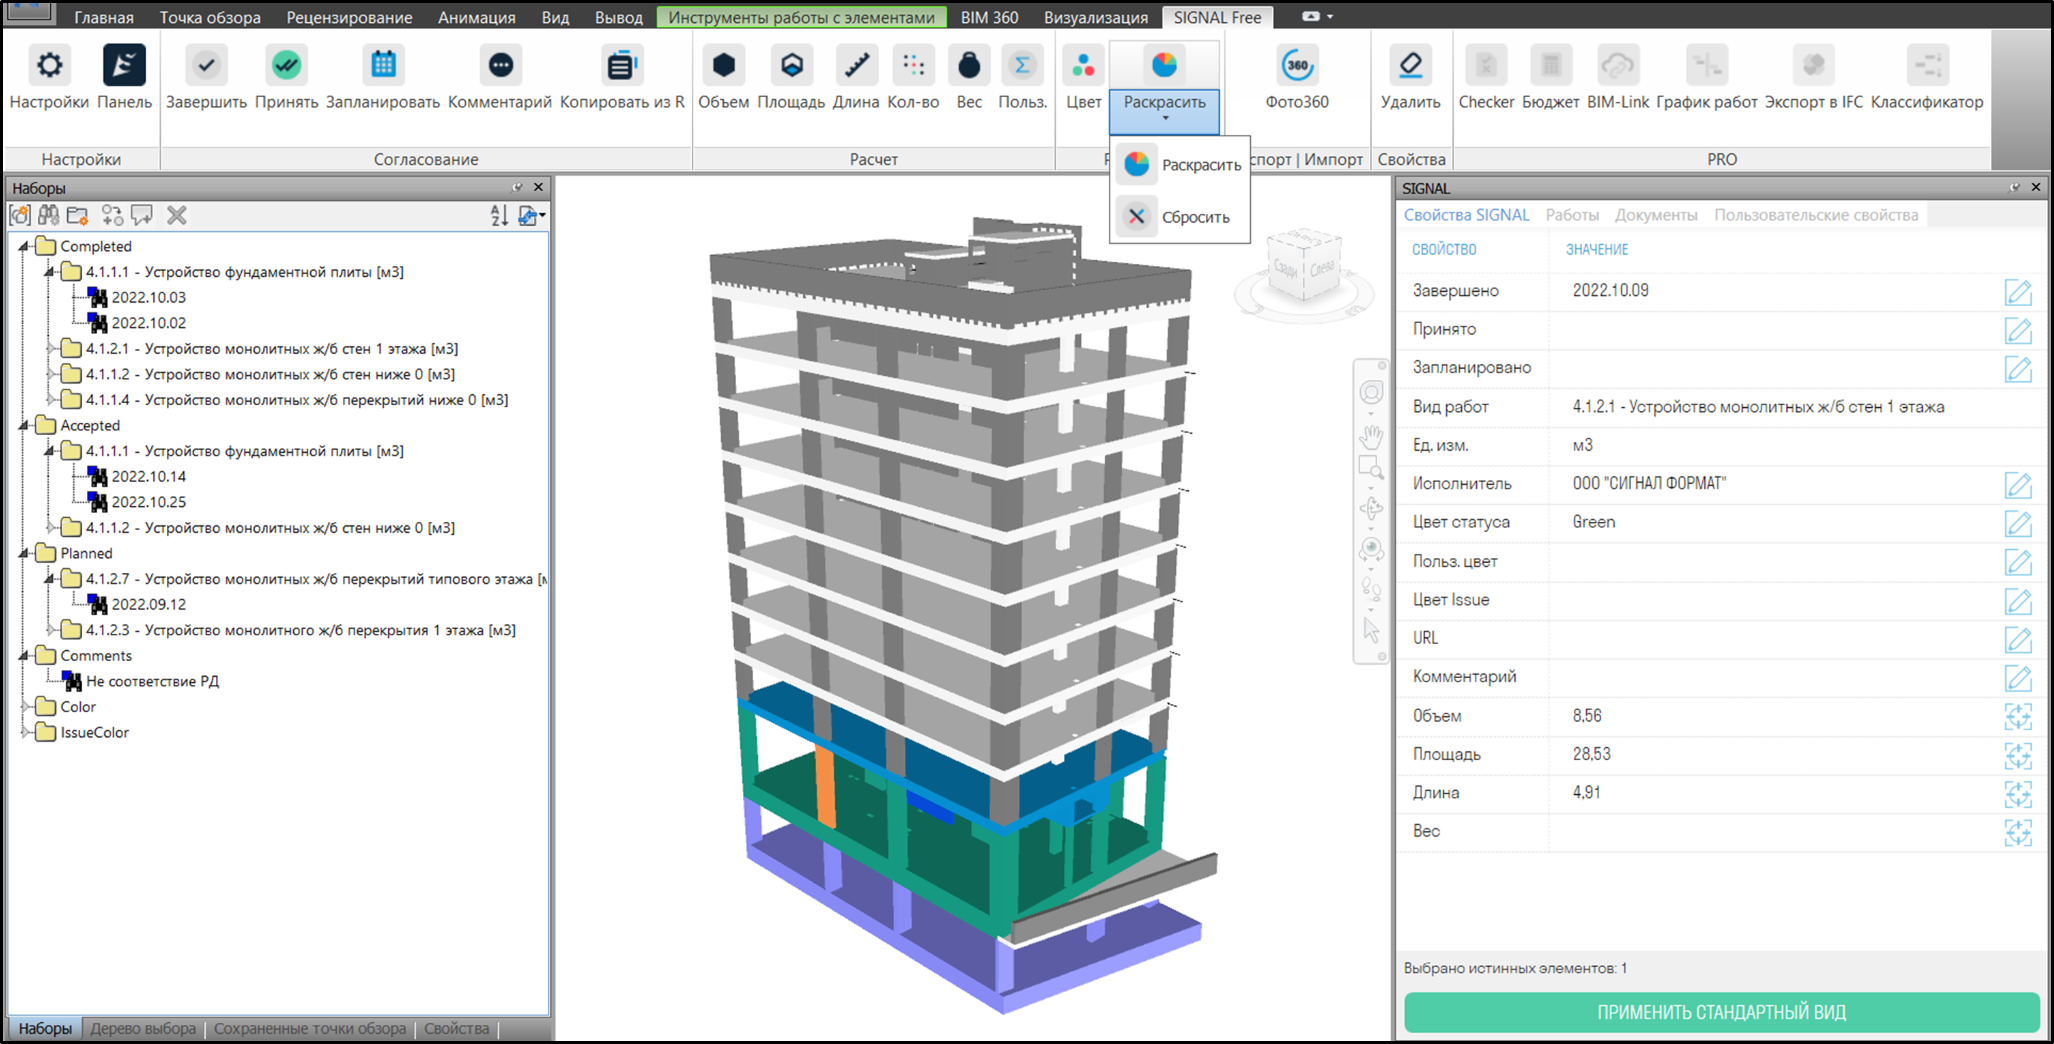Image resolution: width=2054 pixels, height=1044 pixels.
Task: Collapse the Accepted folder
Action: click(x=24, y=425)
